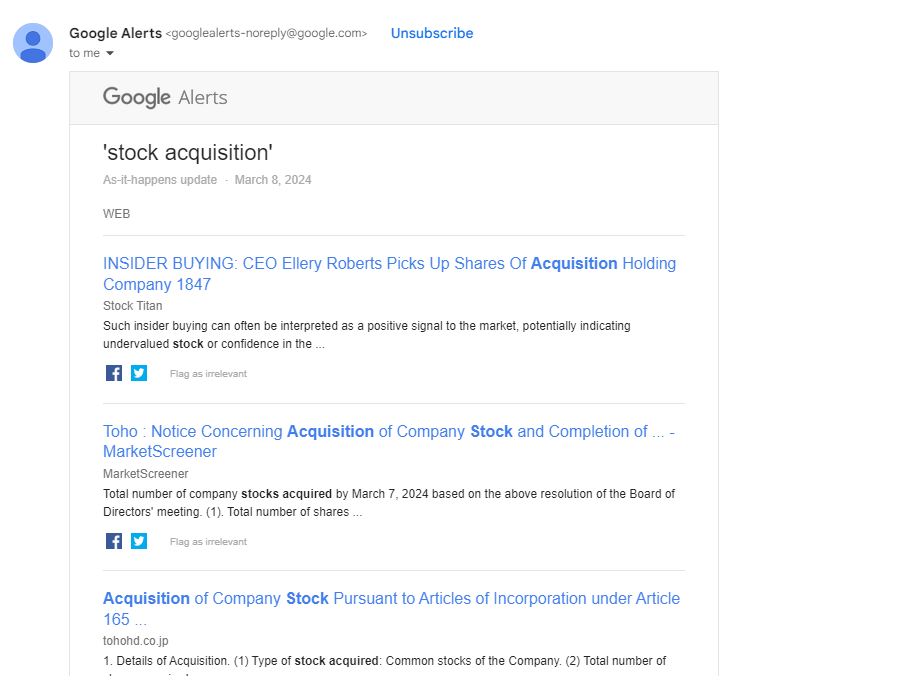Click the 'Such insider buying' snippet text
900x676 pixels.
click(x=367, y=335)
